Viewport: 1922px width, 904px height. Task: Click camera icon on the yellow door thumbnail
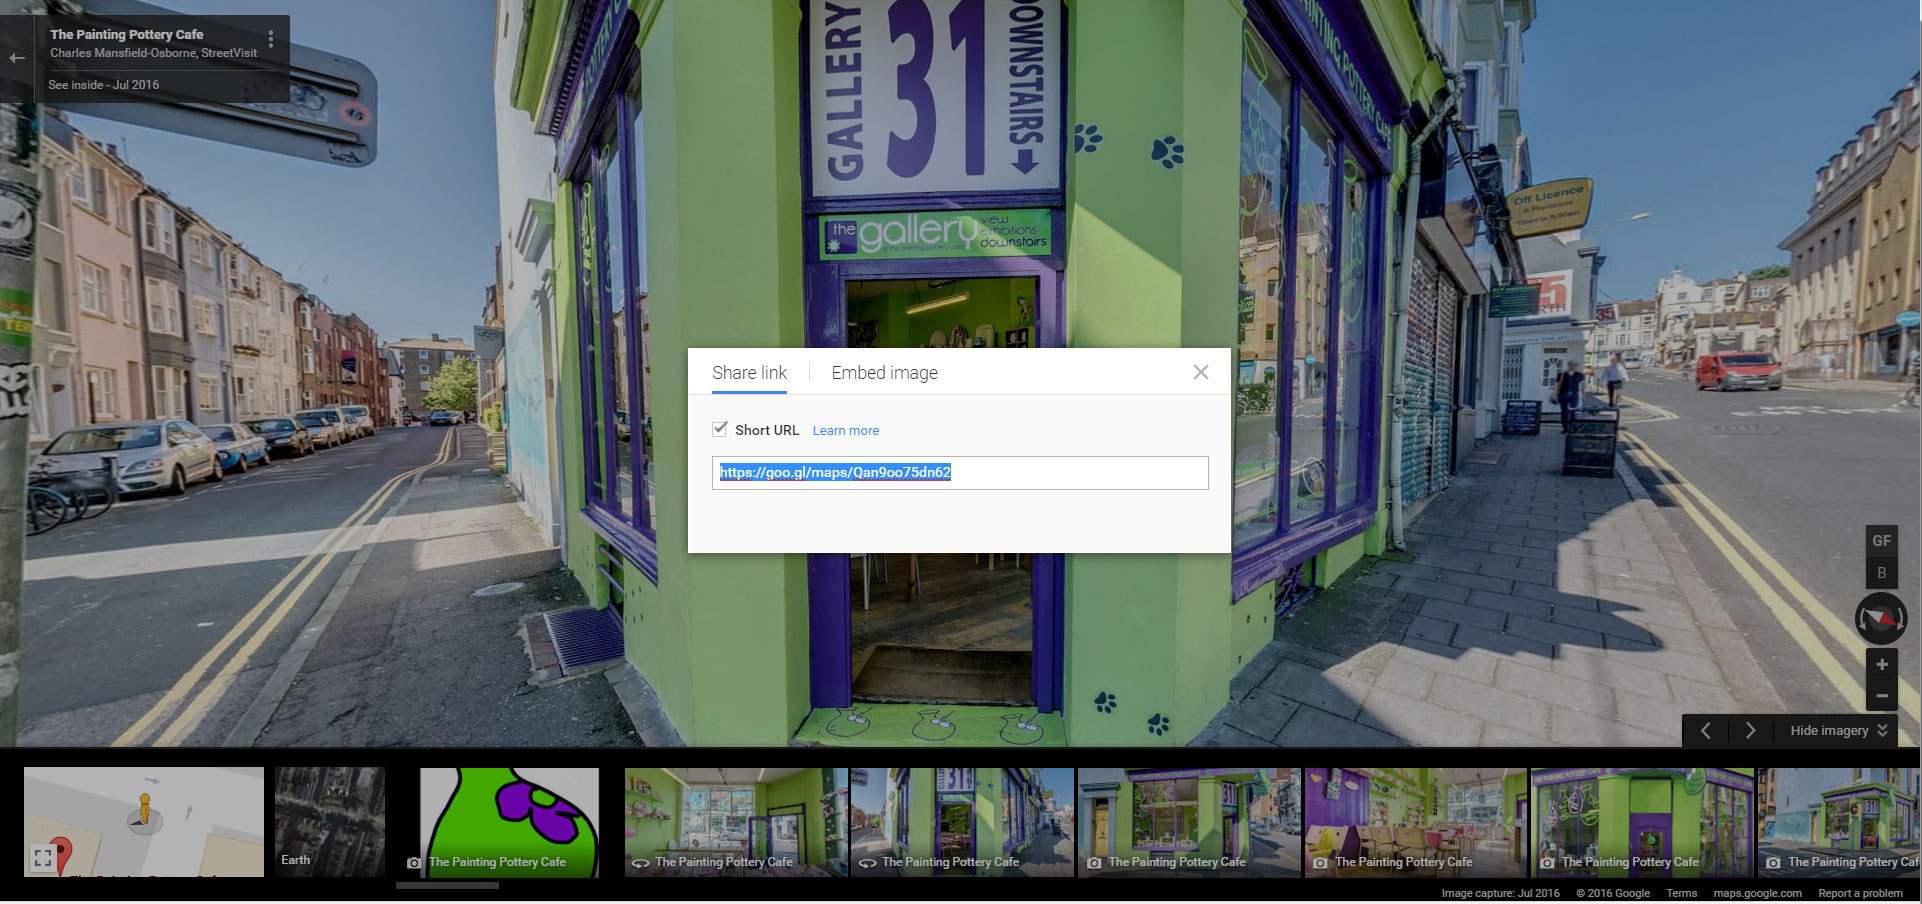point(1094,862)
